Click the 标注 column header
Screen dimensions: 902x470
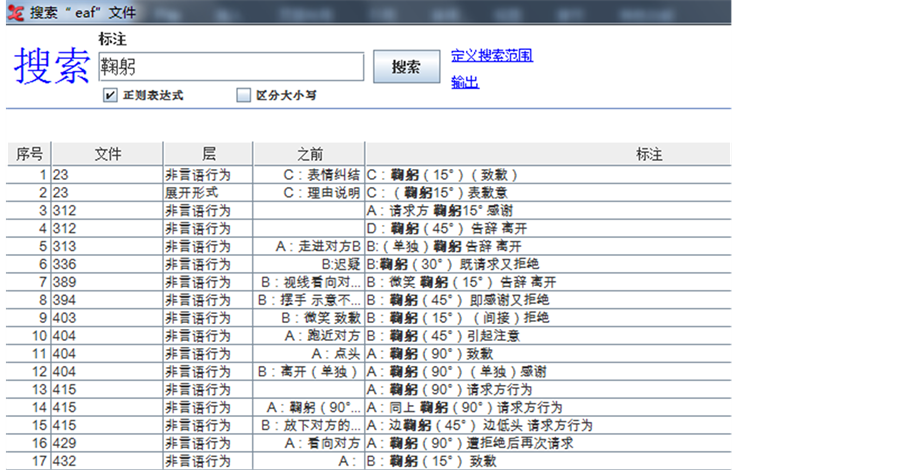[648, 154]
